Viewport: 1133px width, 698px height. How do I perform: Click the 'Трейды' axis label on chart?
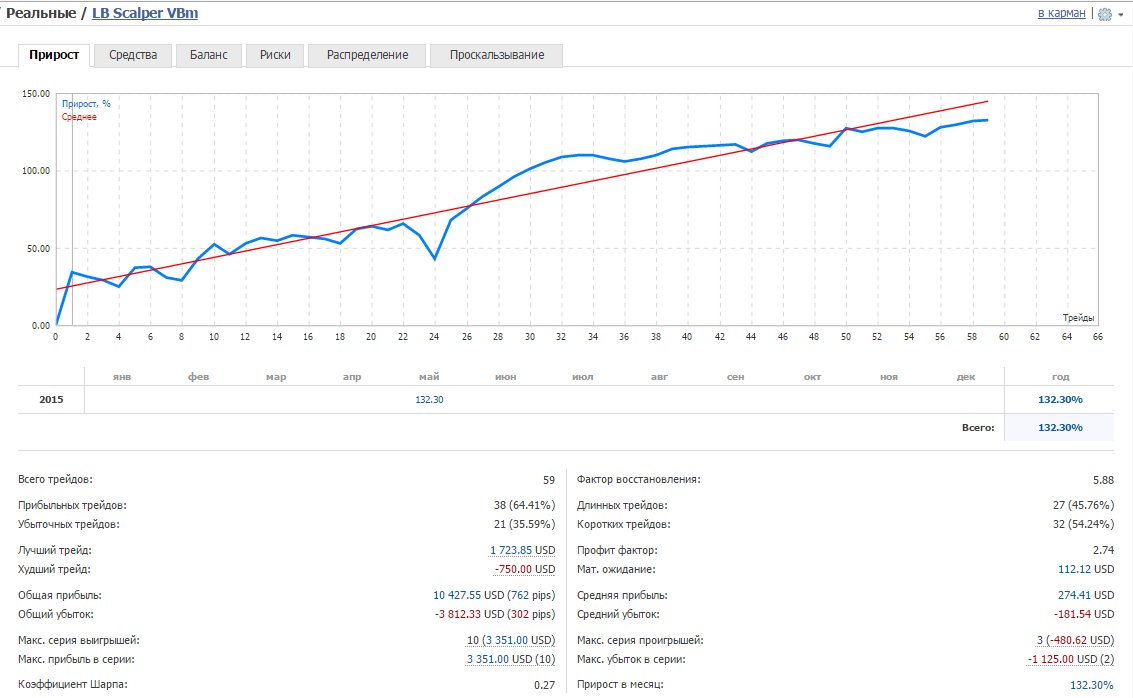pos(1078,318)
